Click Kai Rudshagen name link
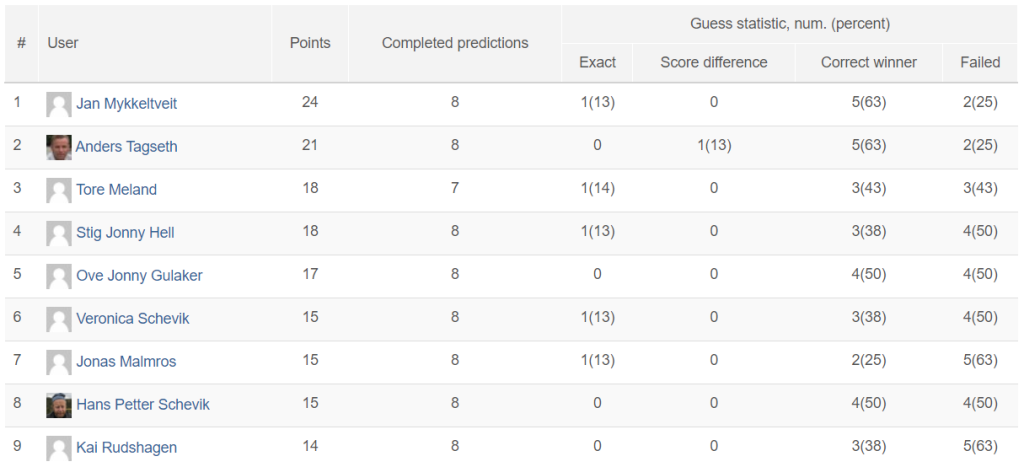This screenshot has height=467, width=1024. click(x=127, y=448)
